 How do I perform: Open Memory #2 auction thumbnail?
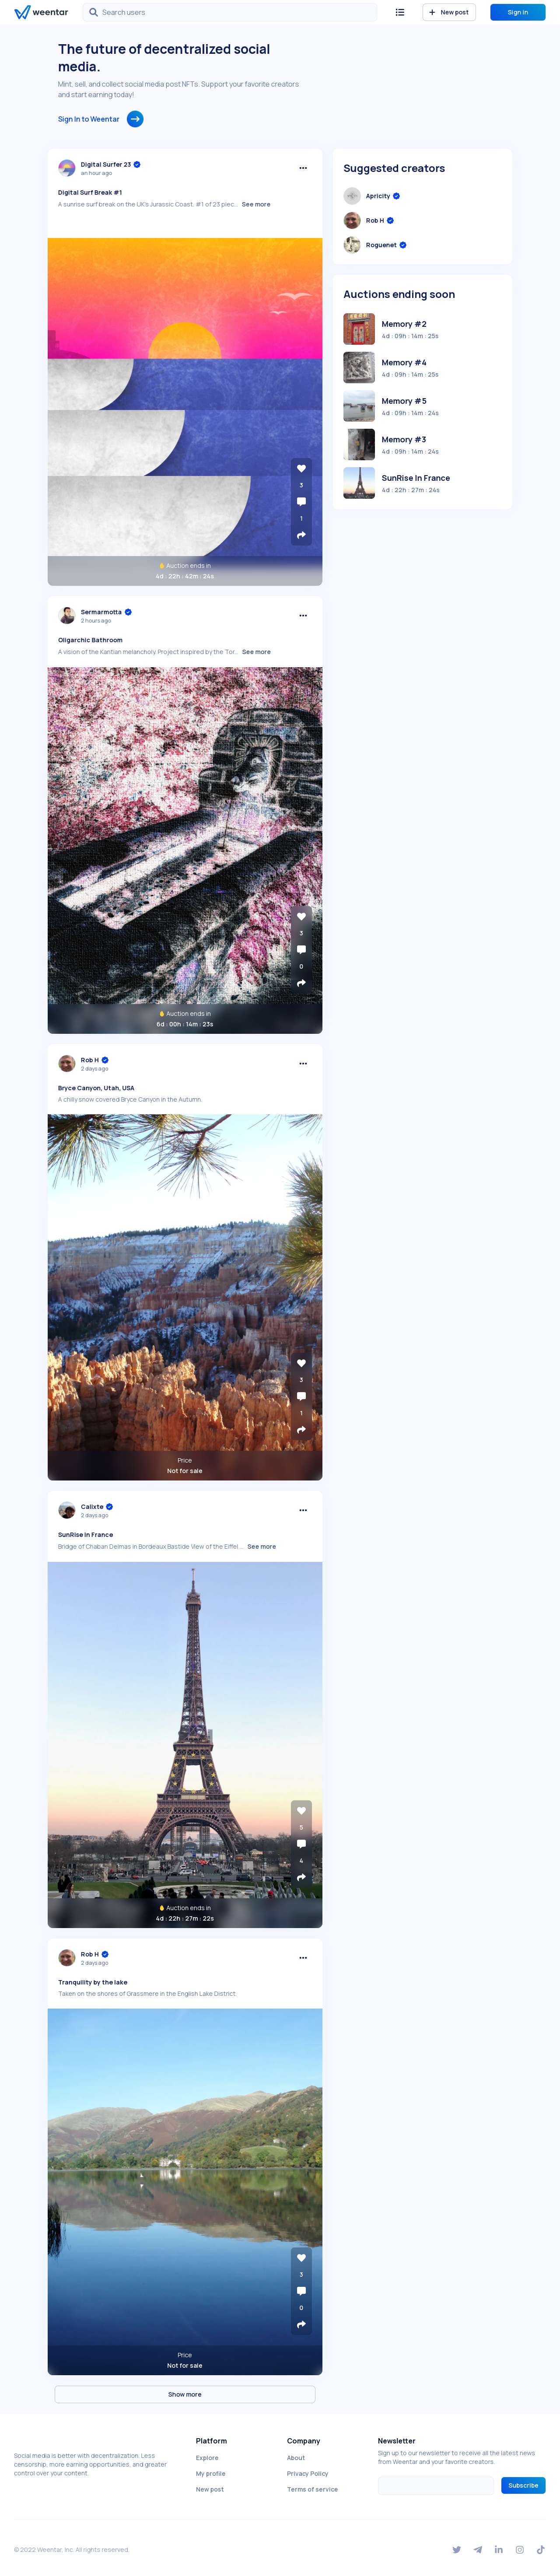tap(359, 329)
